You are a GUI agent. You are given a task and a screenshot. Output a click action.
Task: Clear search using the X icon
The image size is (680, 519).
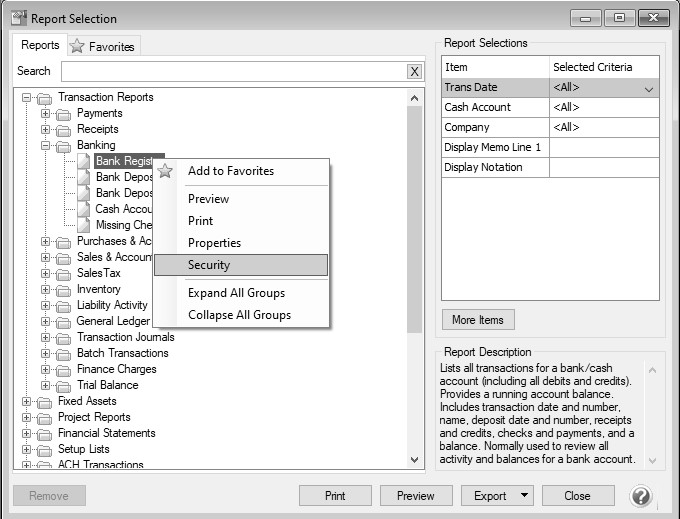pos(414,71)
